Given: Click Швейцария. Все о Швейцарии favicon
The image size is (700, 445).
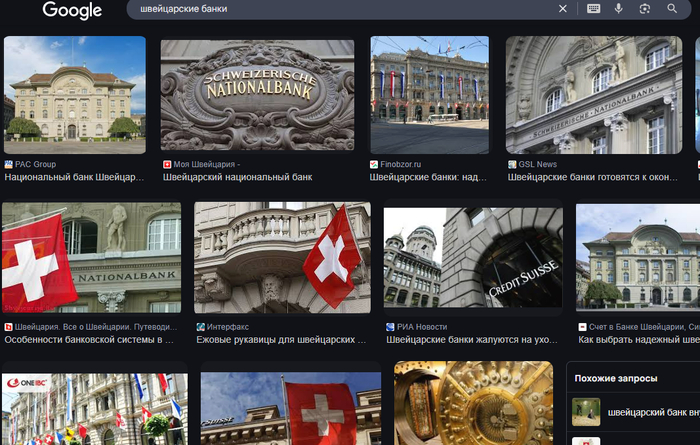Looking at the screenshot, I should tap(8, 327).
